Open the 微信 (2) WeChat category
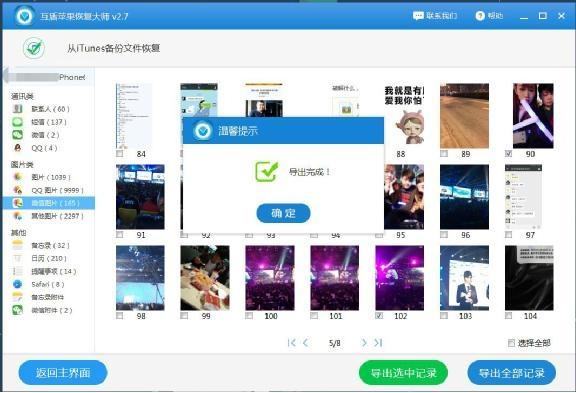Viewport: 576px width, 393px height. [x=36, y=135]
